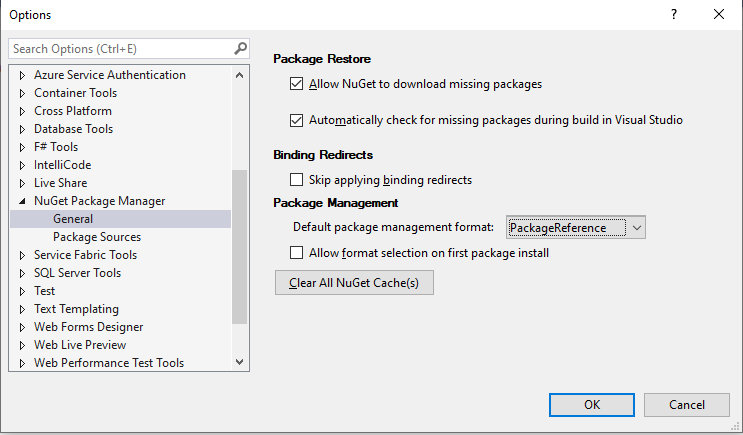Select Database Tools label
The image size is (743, 435).
click(73, 129)
